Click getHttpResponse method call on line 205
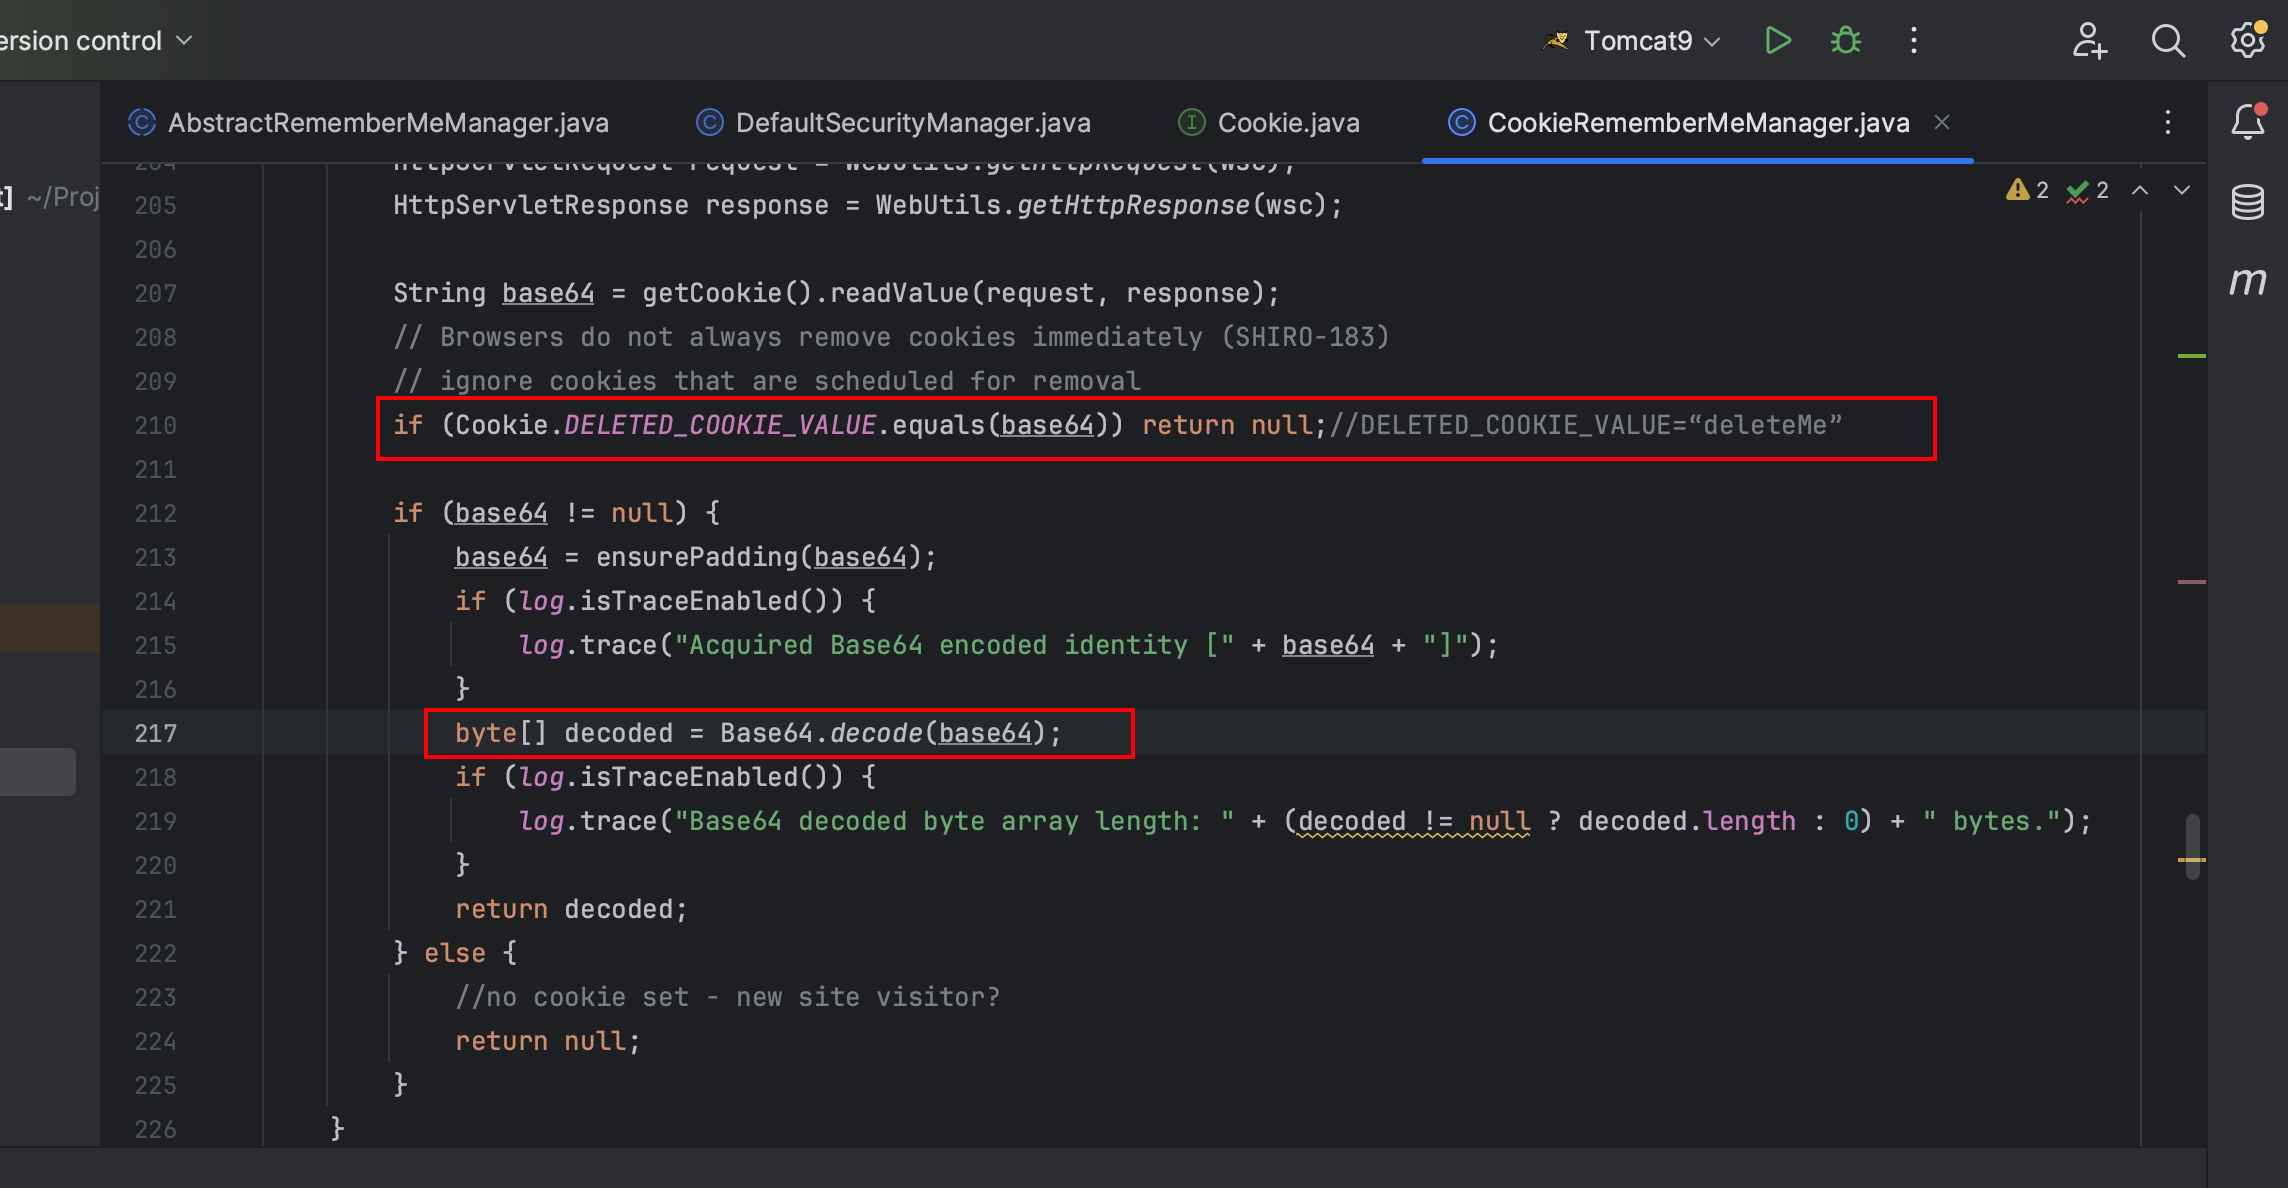This screenshot has height=1188, width=2288. (x=1133, y=205)
